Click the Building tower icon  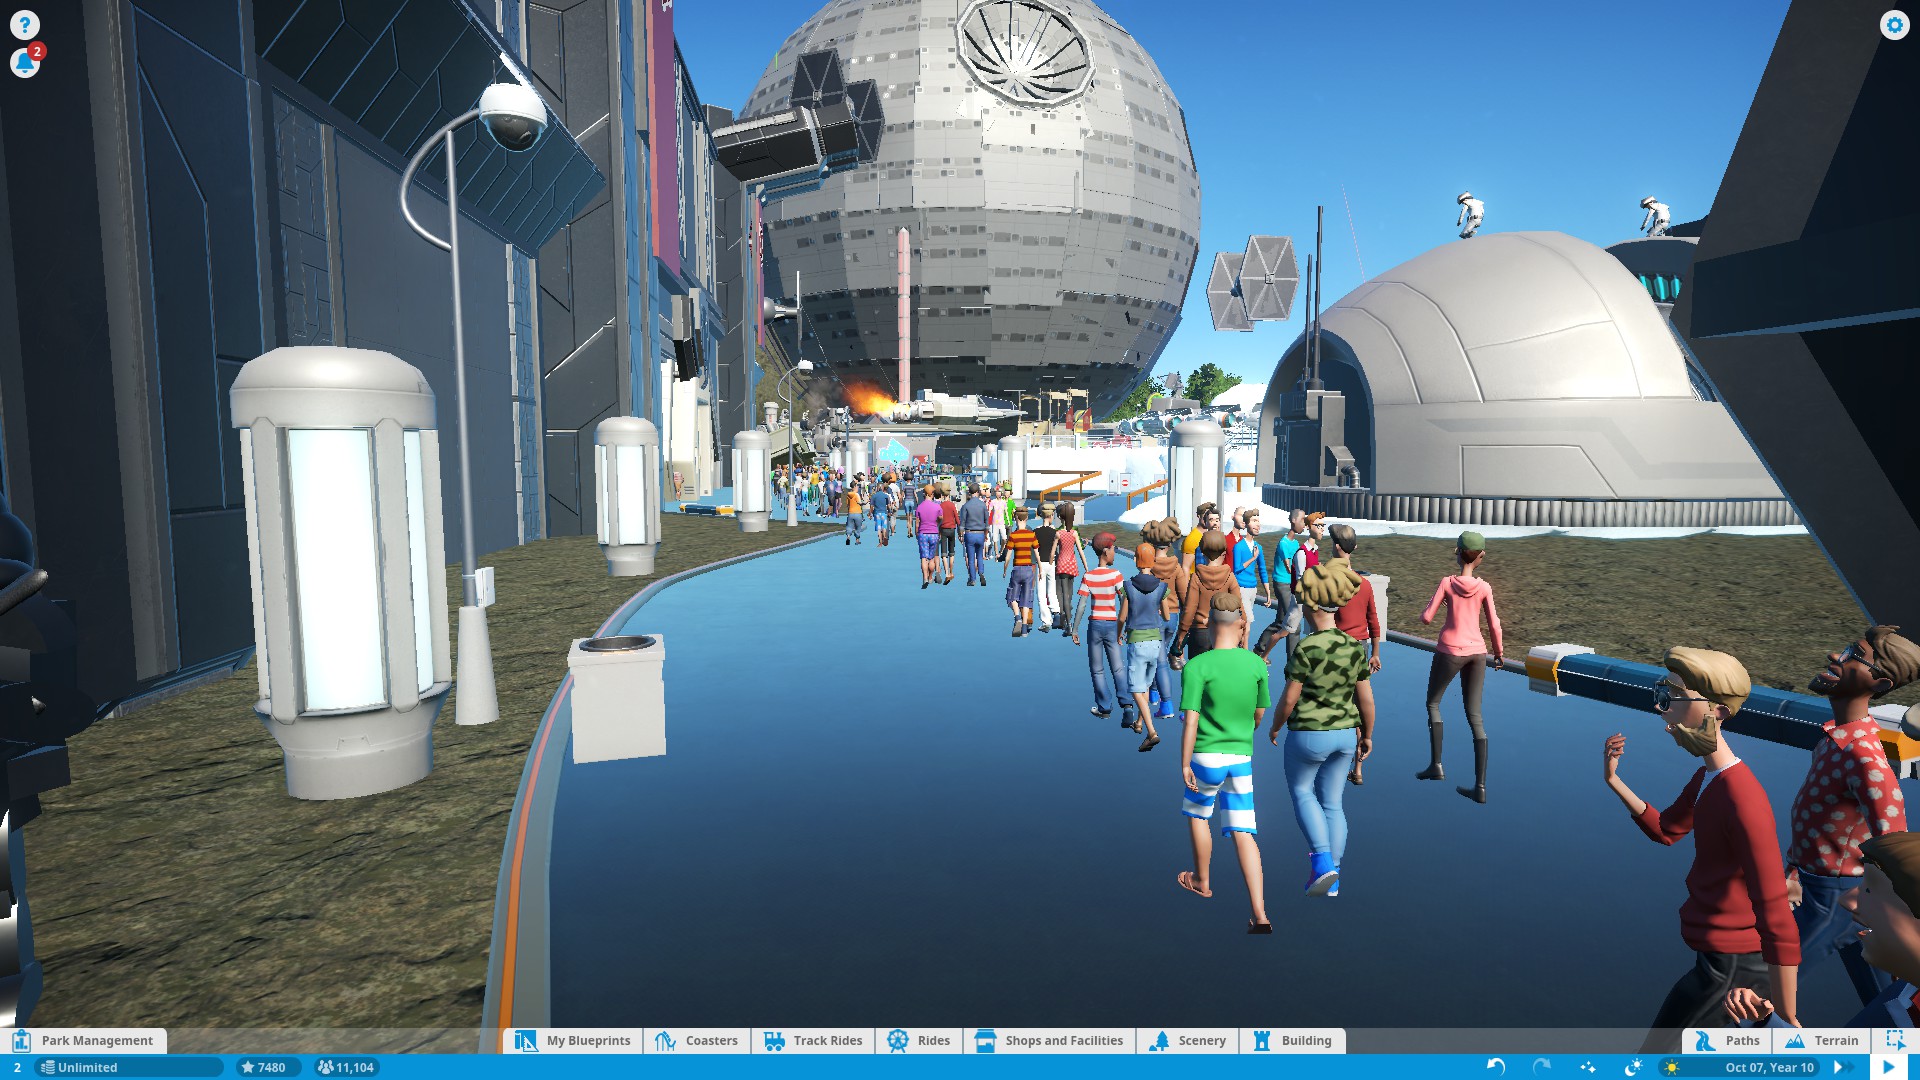[x=1262, y=1041]
